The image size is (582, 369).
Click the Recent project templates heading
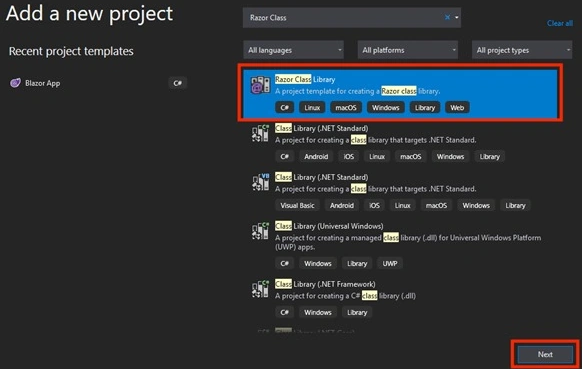point(71,51)
